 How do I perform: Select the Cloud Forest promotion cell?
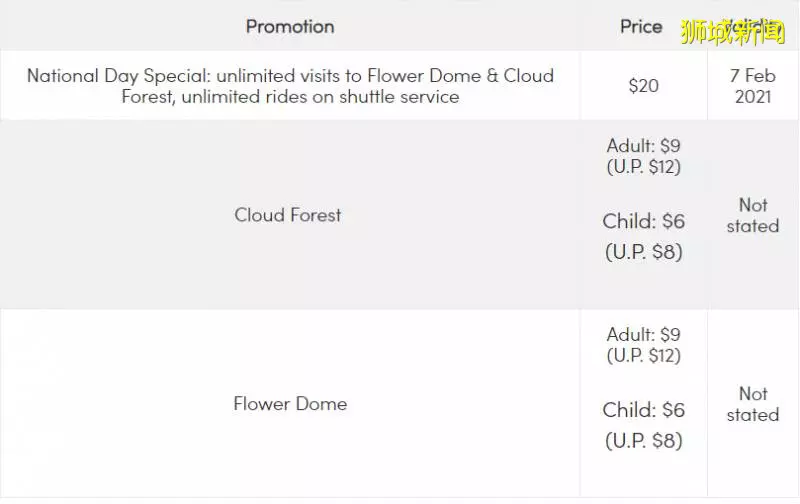click(288, 215)
